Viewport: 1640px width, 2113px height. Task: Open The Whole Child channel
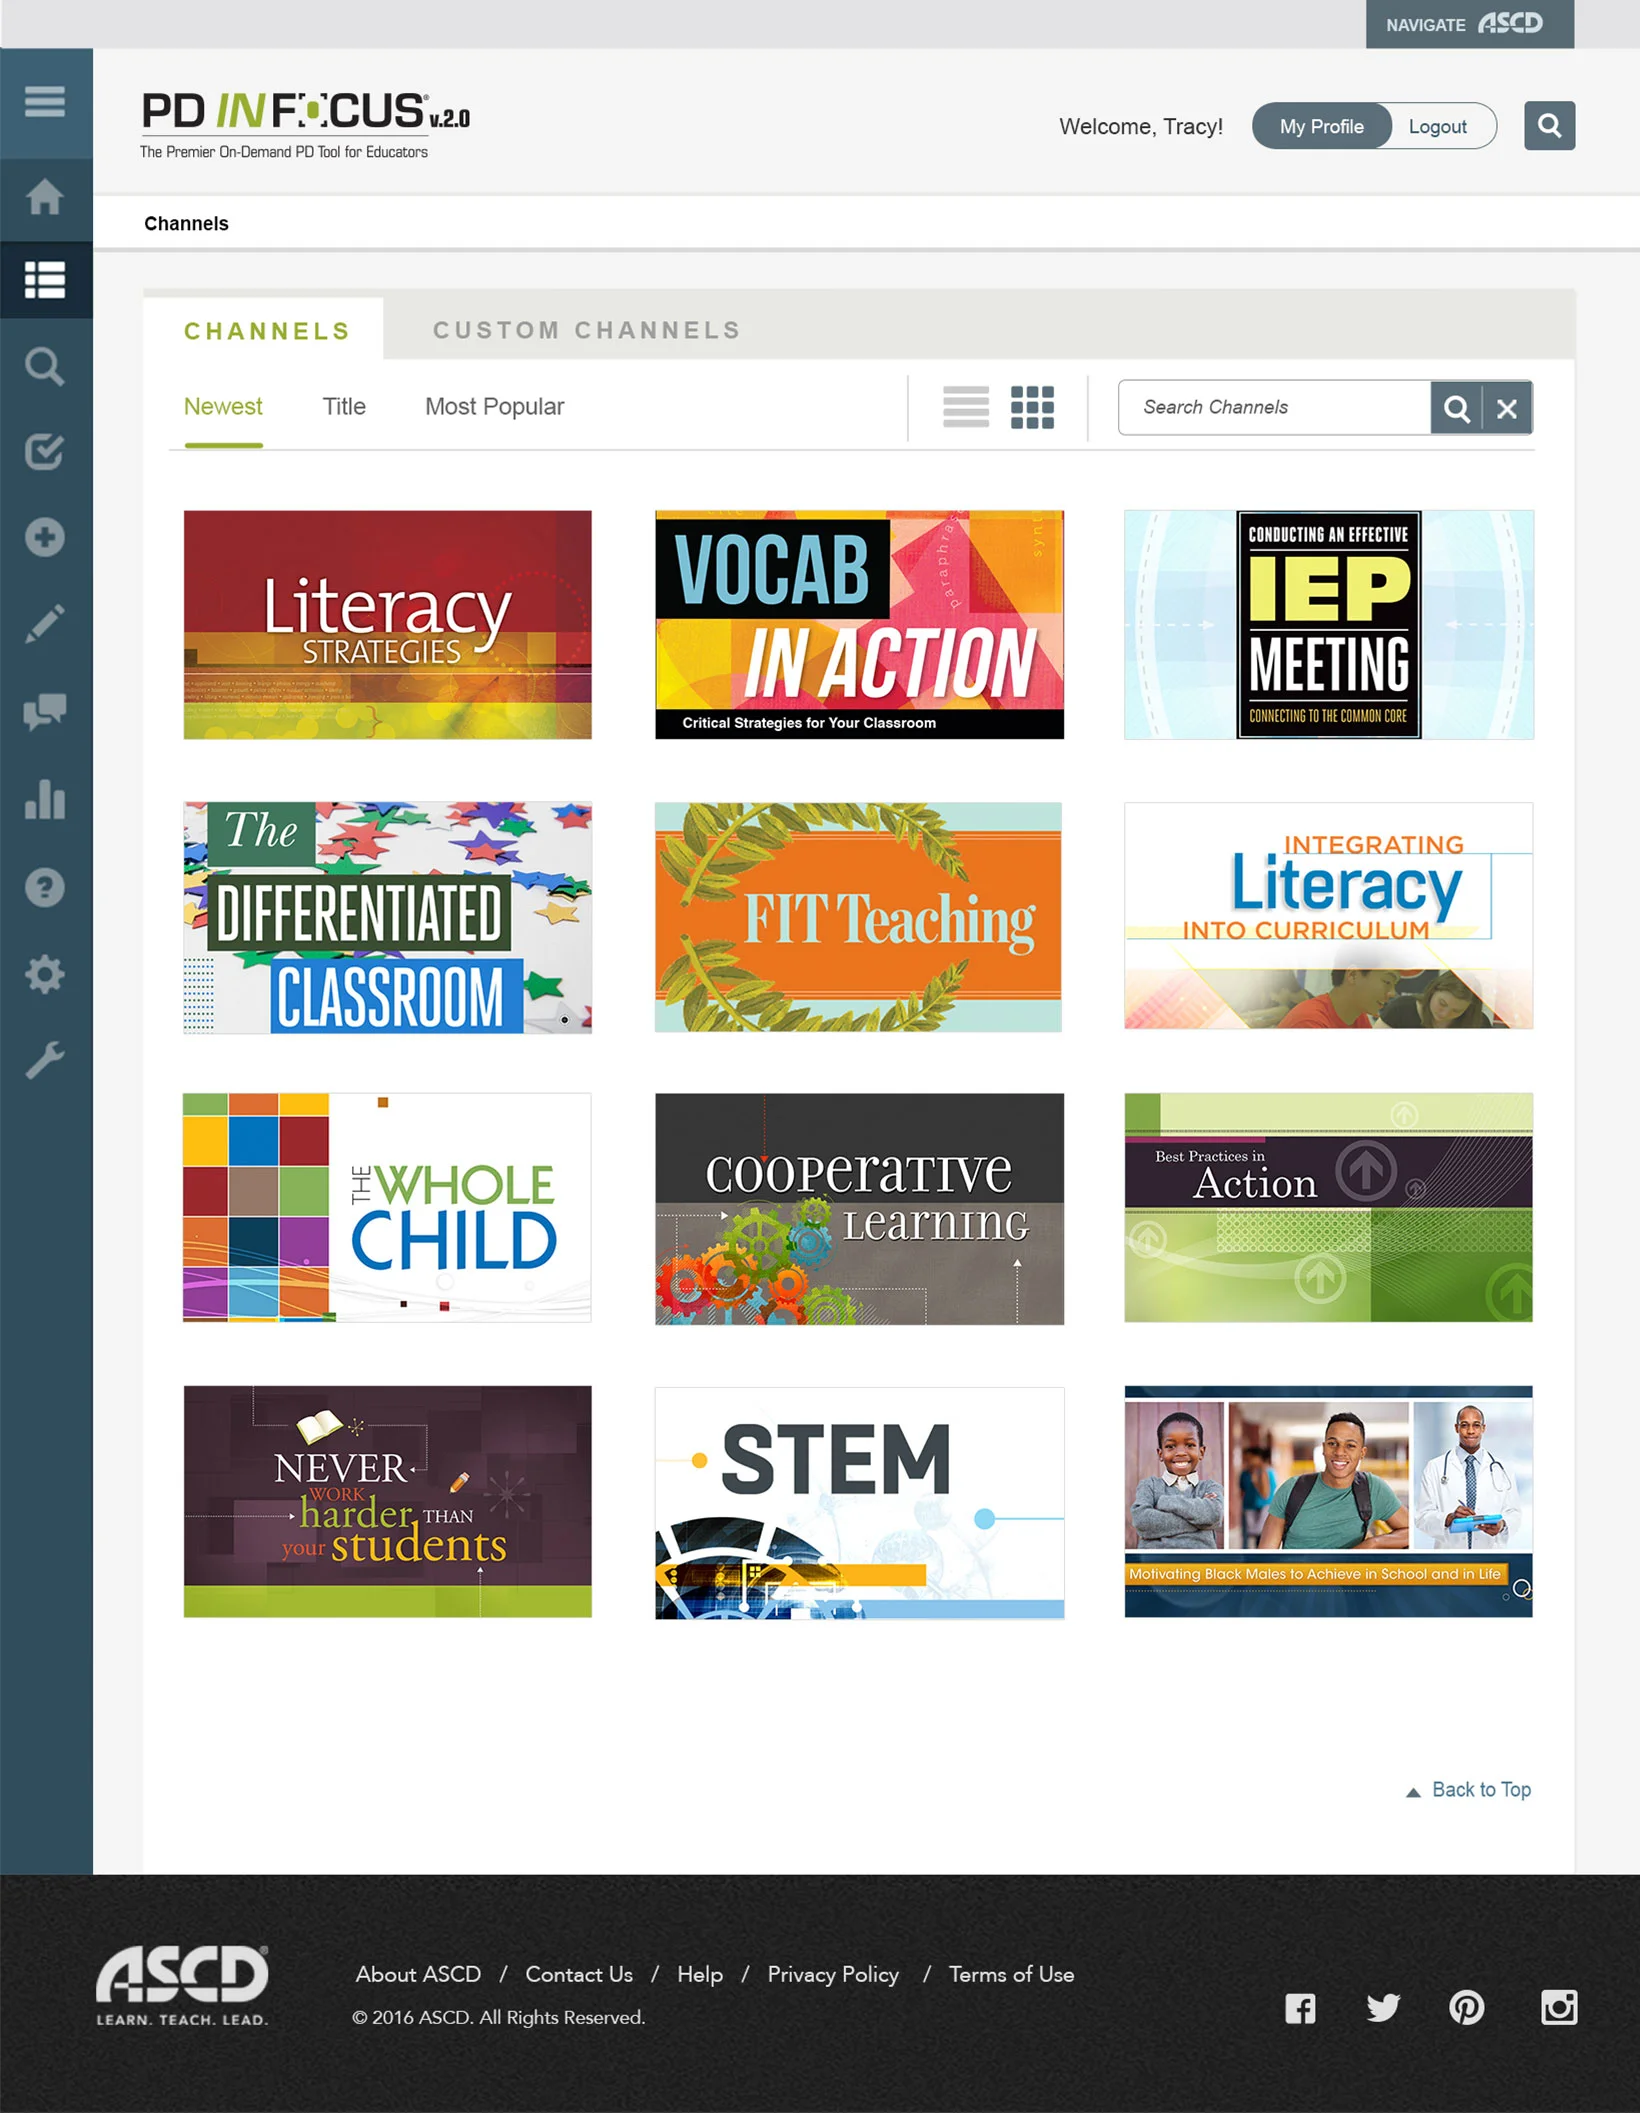(x=387, y=1207)
